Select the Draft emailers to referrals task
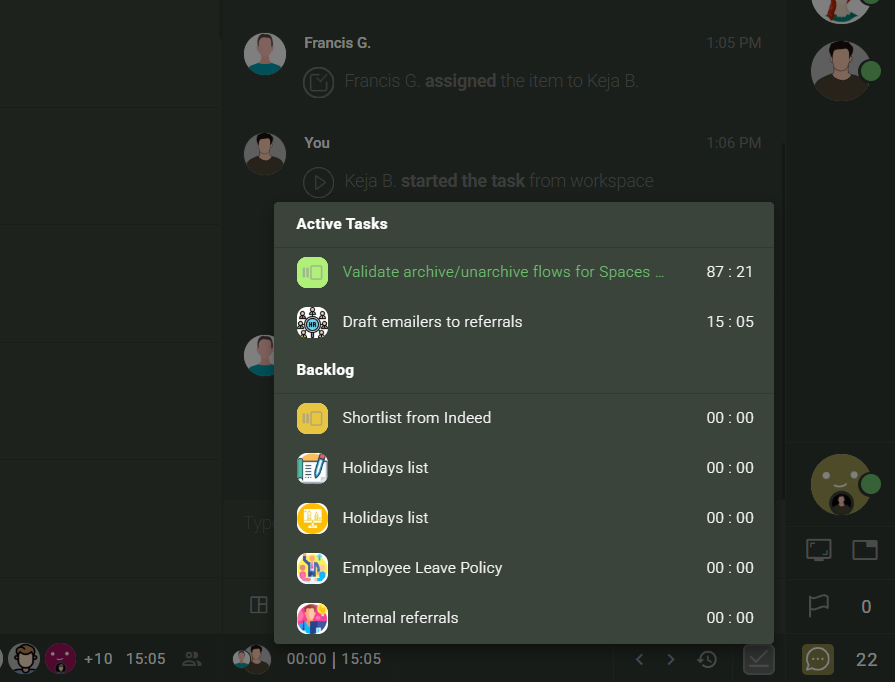895x682 pixels. (x=432, y=322)
